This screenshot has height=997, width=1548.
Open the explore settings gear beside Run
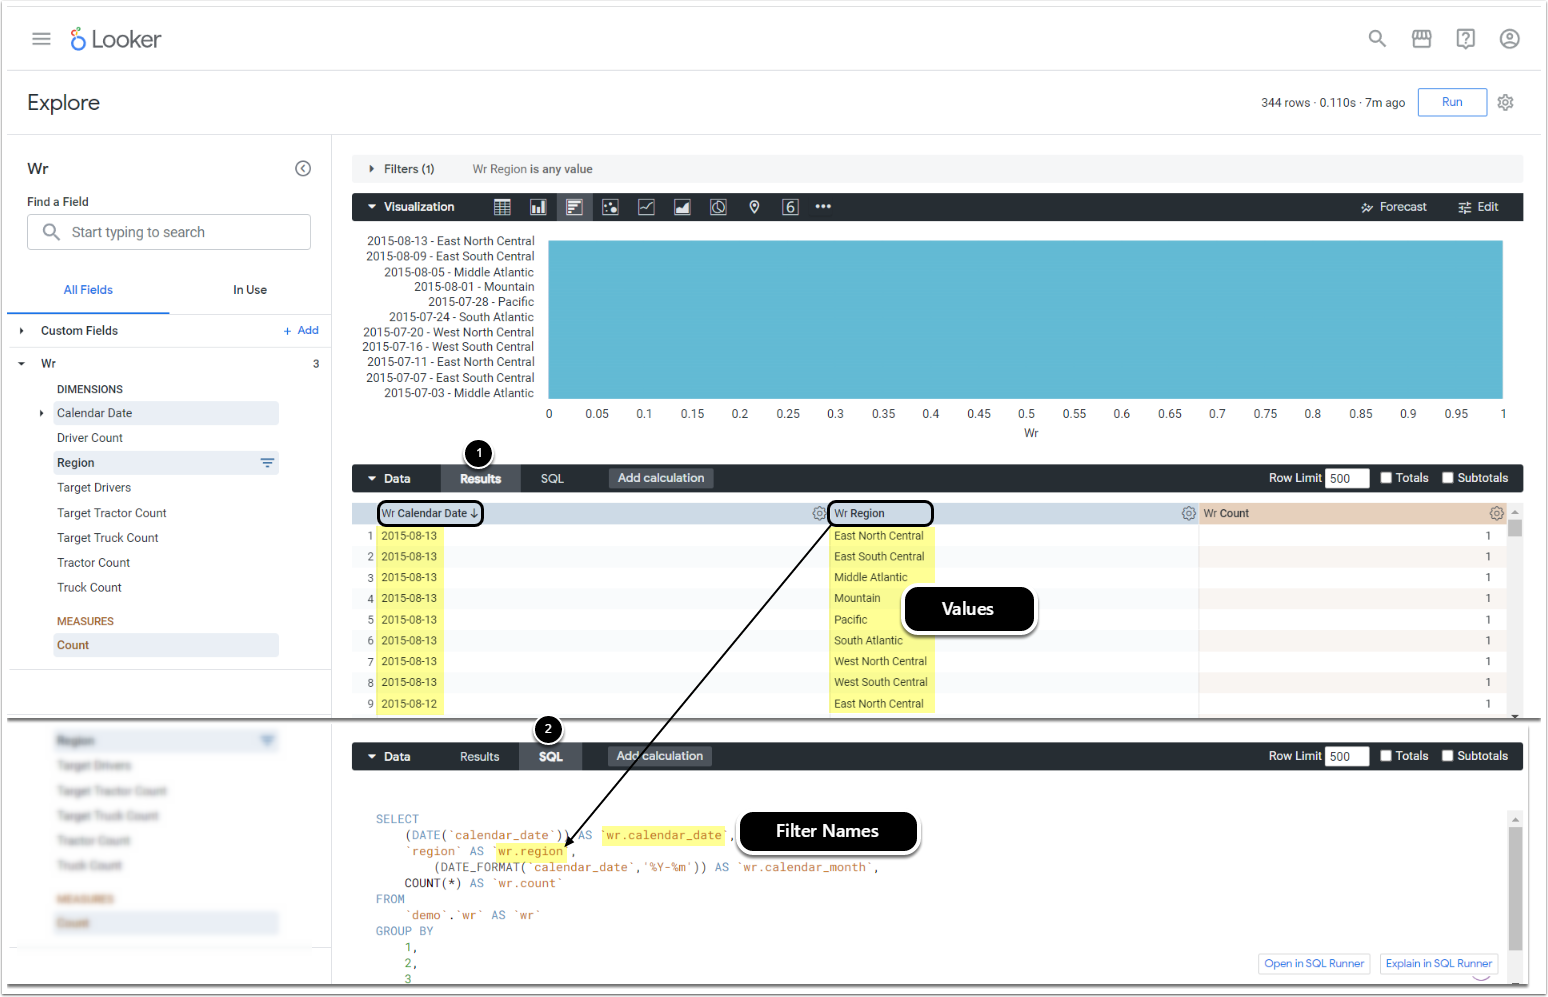(x=1505, y=102)
